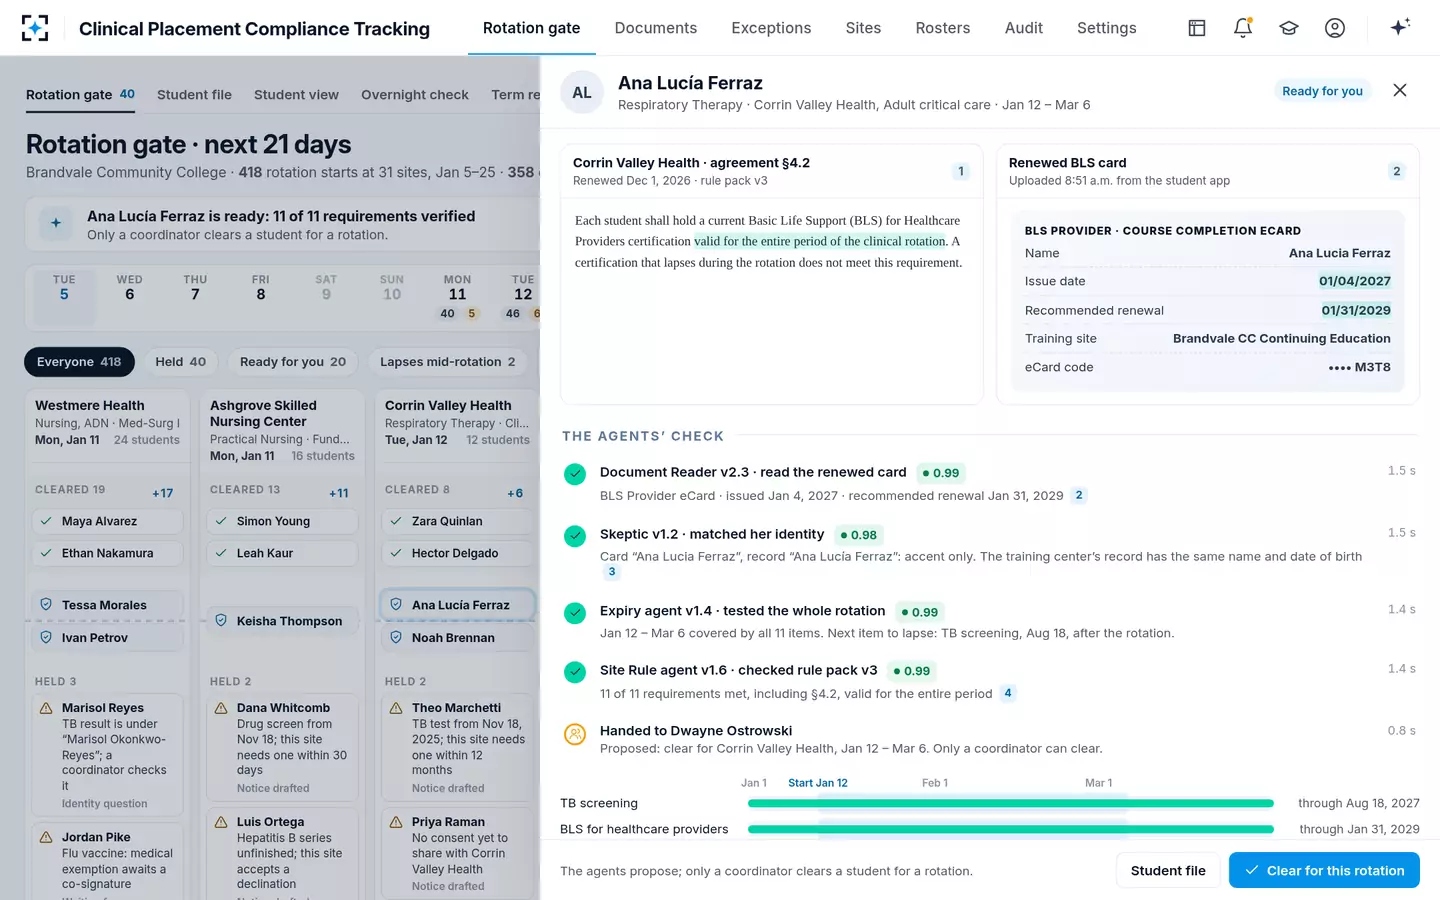Go to the Sites tab
Viewport: 1440px width, 900px height.
tap(863, 28)
